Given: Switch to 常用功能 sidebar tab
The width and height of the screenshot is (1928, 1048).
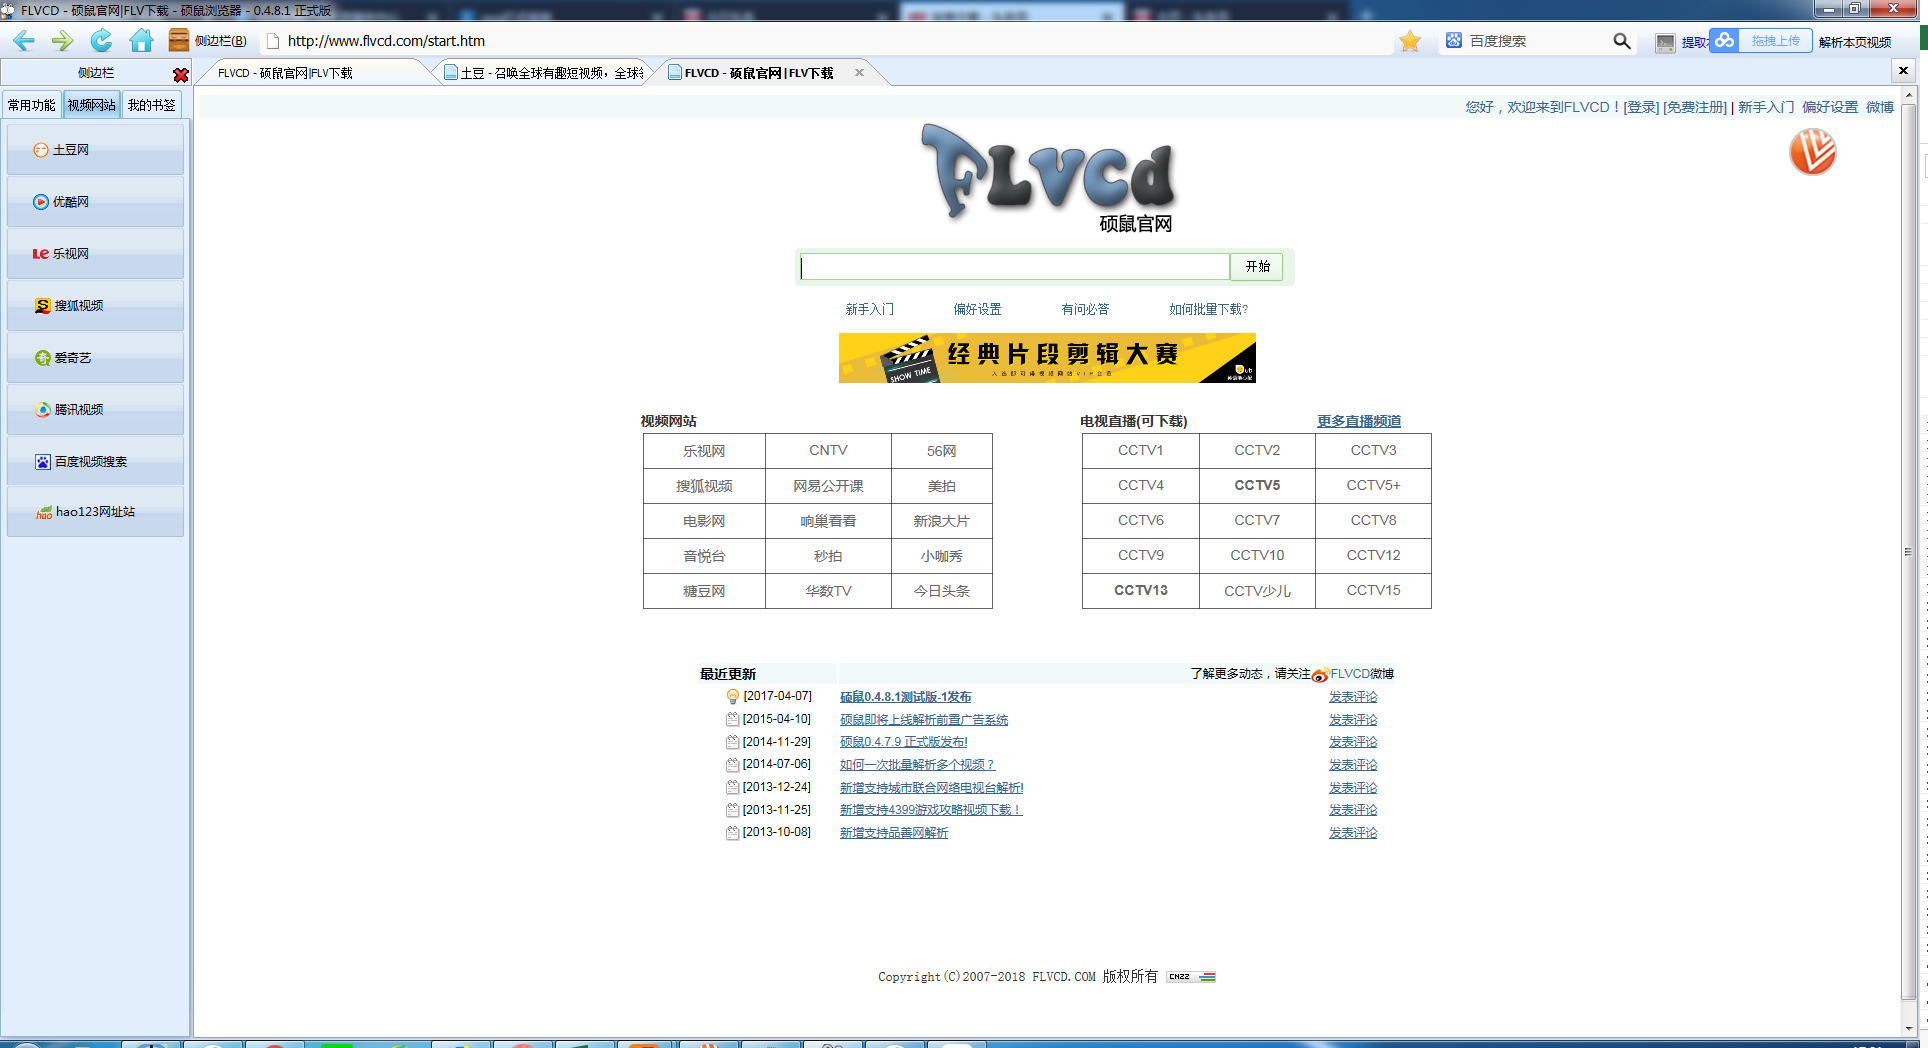Looking at the screenshot, I should tap(32, 105).
